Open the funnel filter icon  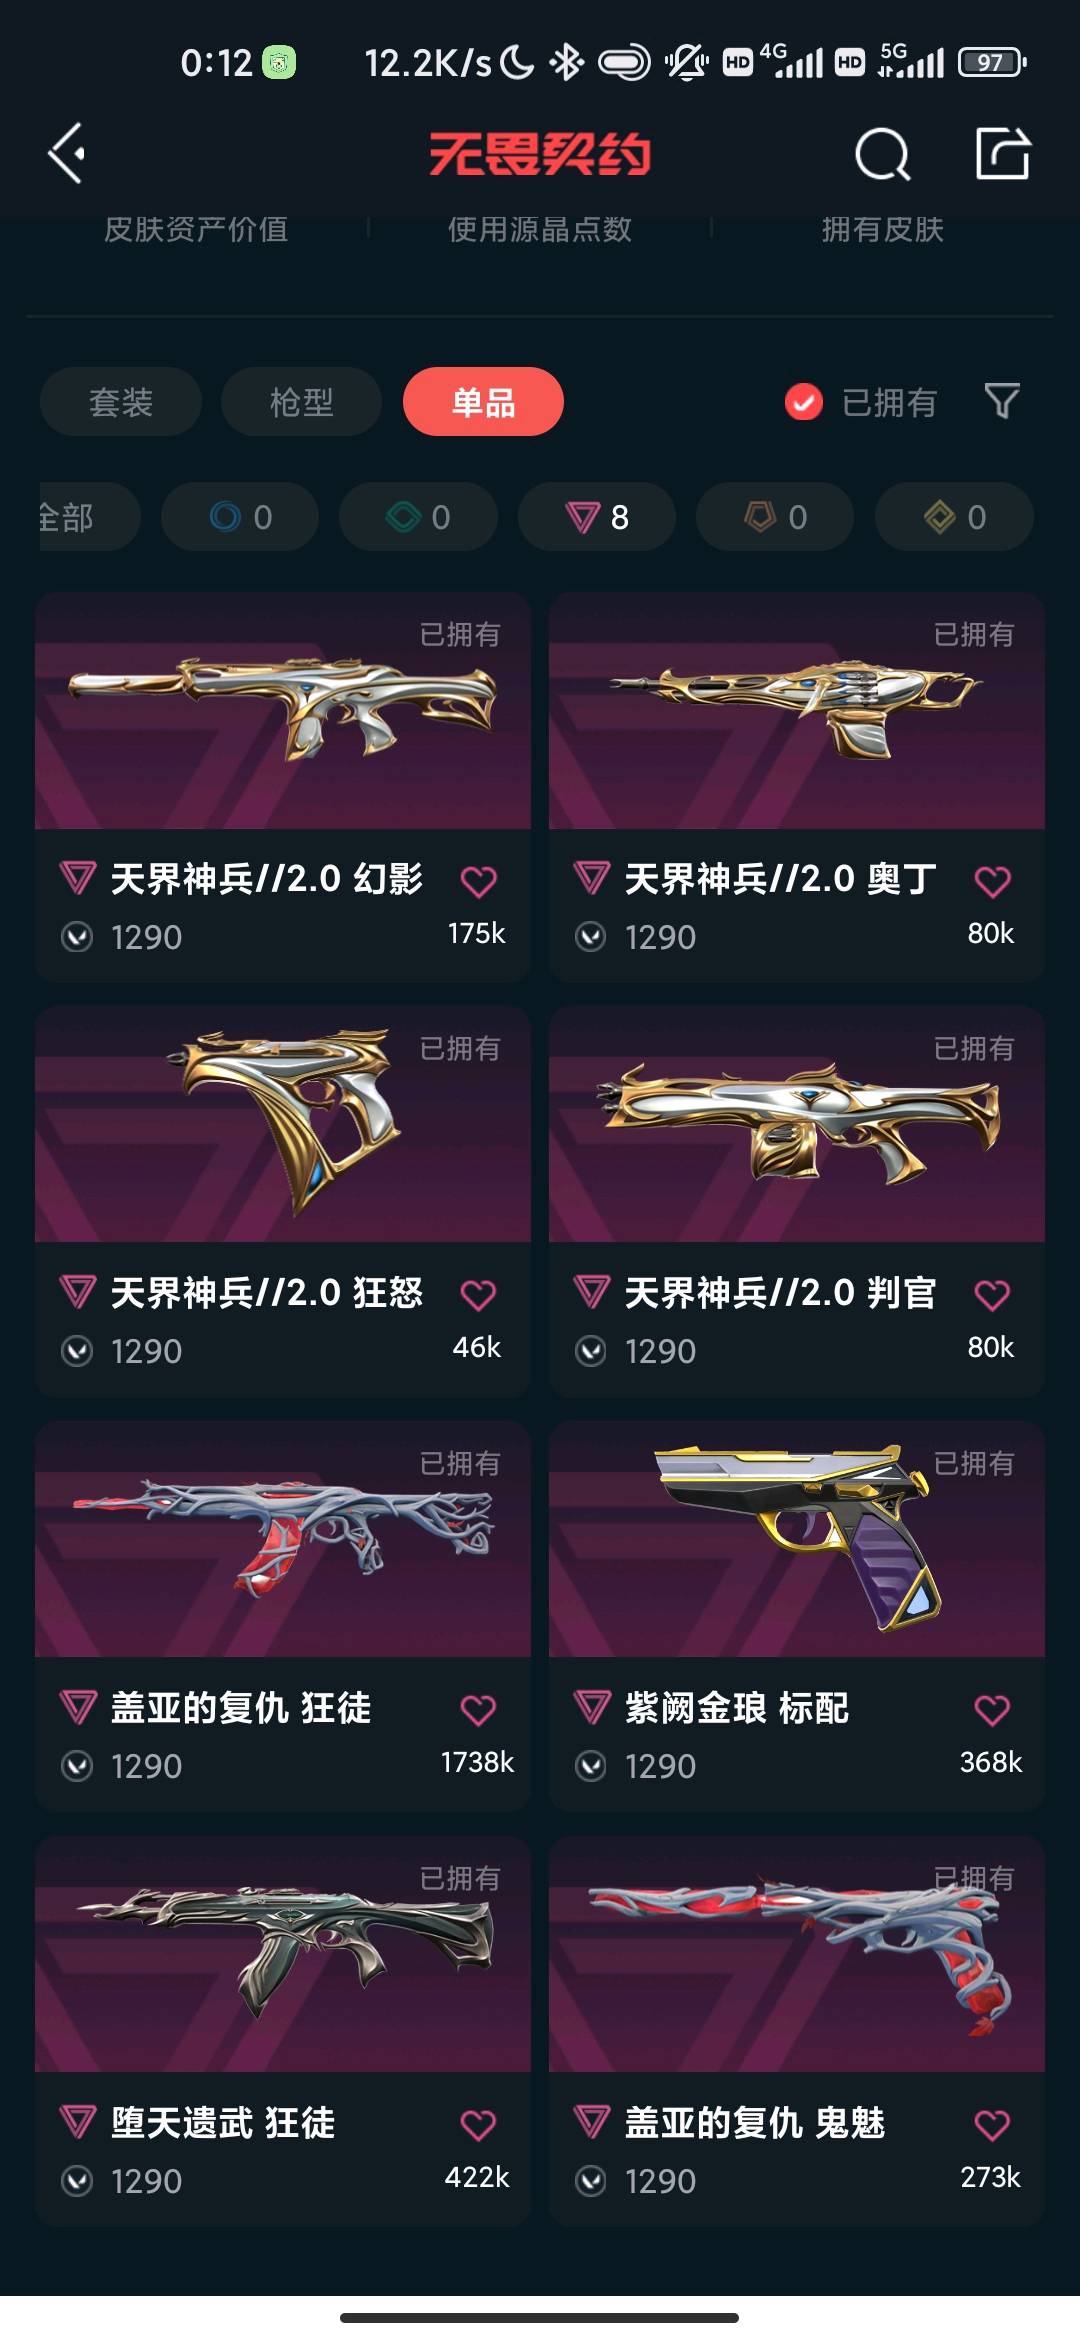click(1002, 401)
